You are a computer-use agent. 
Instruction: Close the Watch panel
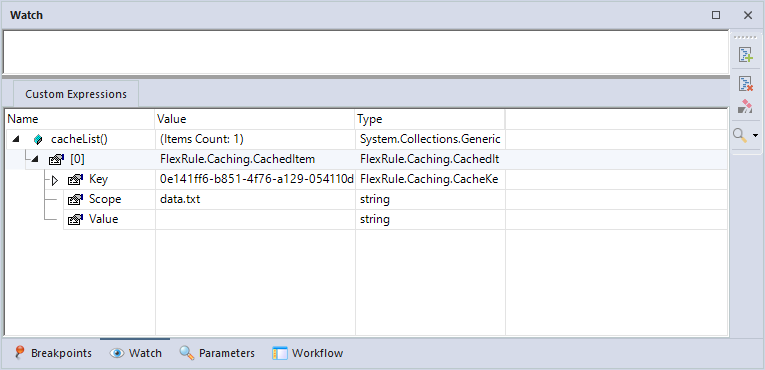coord(747,15)
